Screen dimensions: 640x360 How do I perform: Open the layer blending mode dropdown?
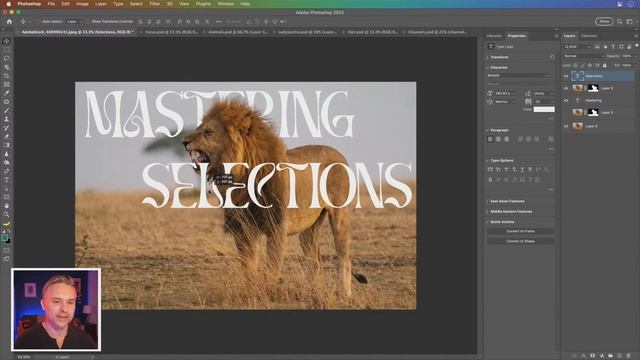[583, 56]
